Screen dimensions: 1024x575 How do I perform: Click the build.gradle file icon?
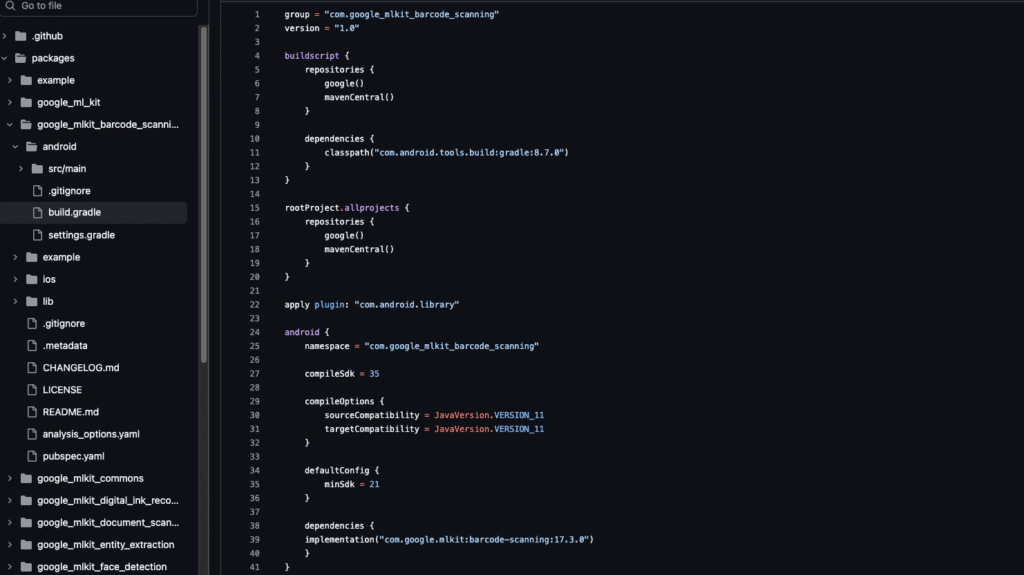tap(38, 213)
